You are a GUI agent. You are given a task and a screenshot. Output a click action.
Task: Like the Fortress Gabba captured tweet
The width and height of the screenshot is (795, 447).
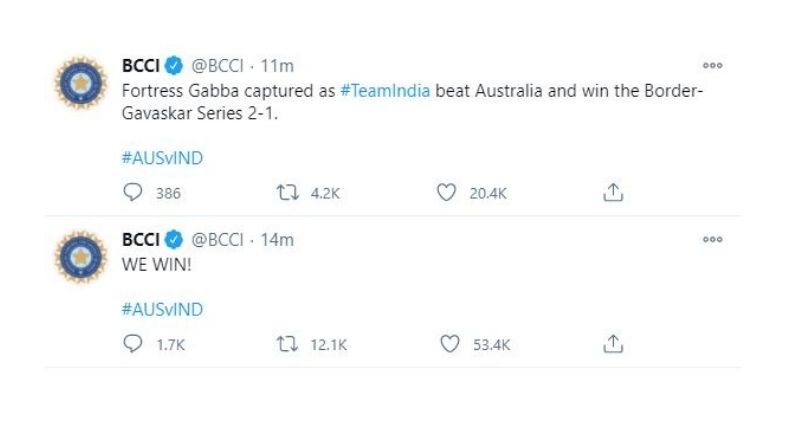[x=446, y=193]
